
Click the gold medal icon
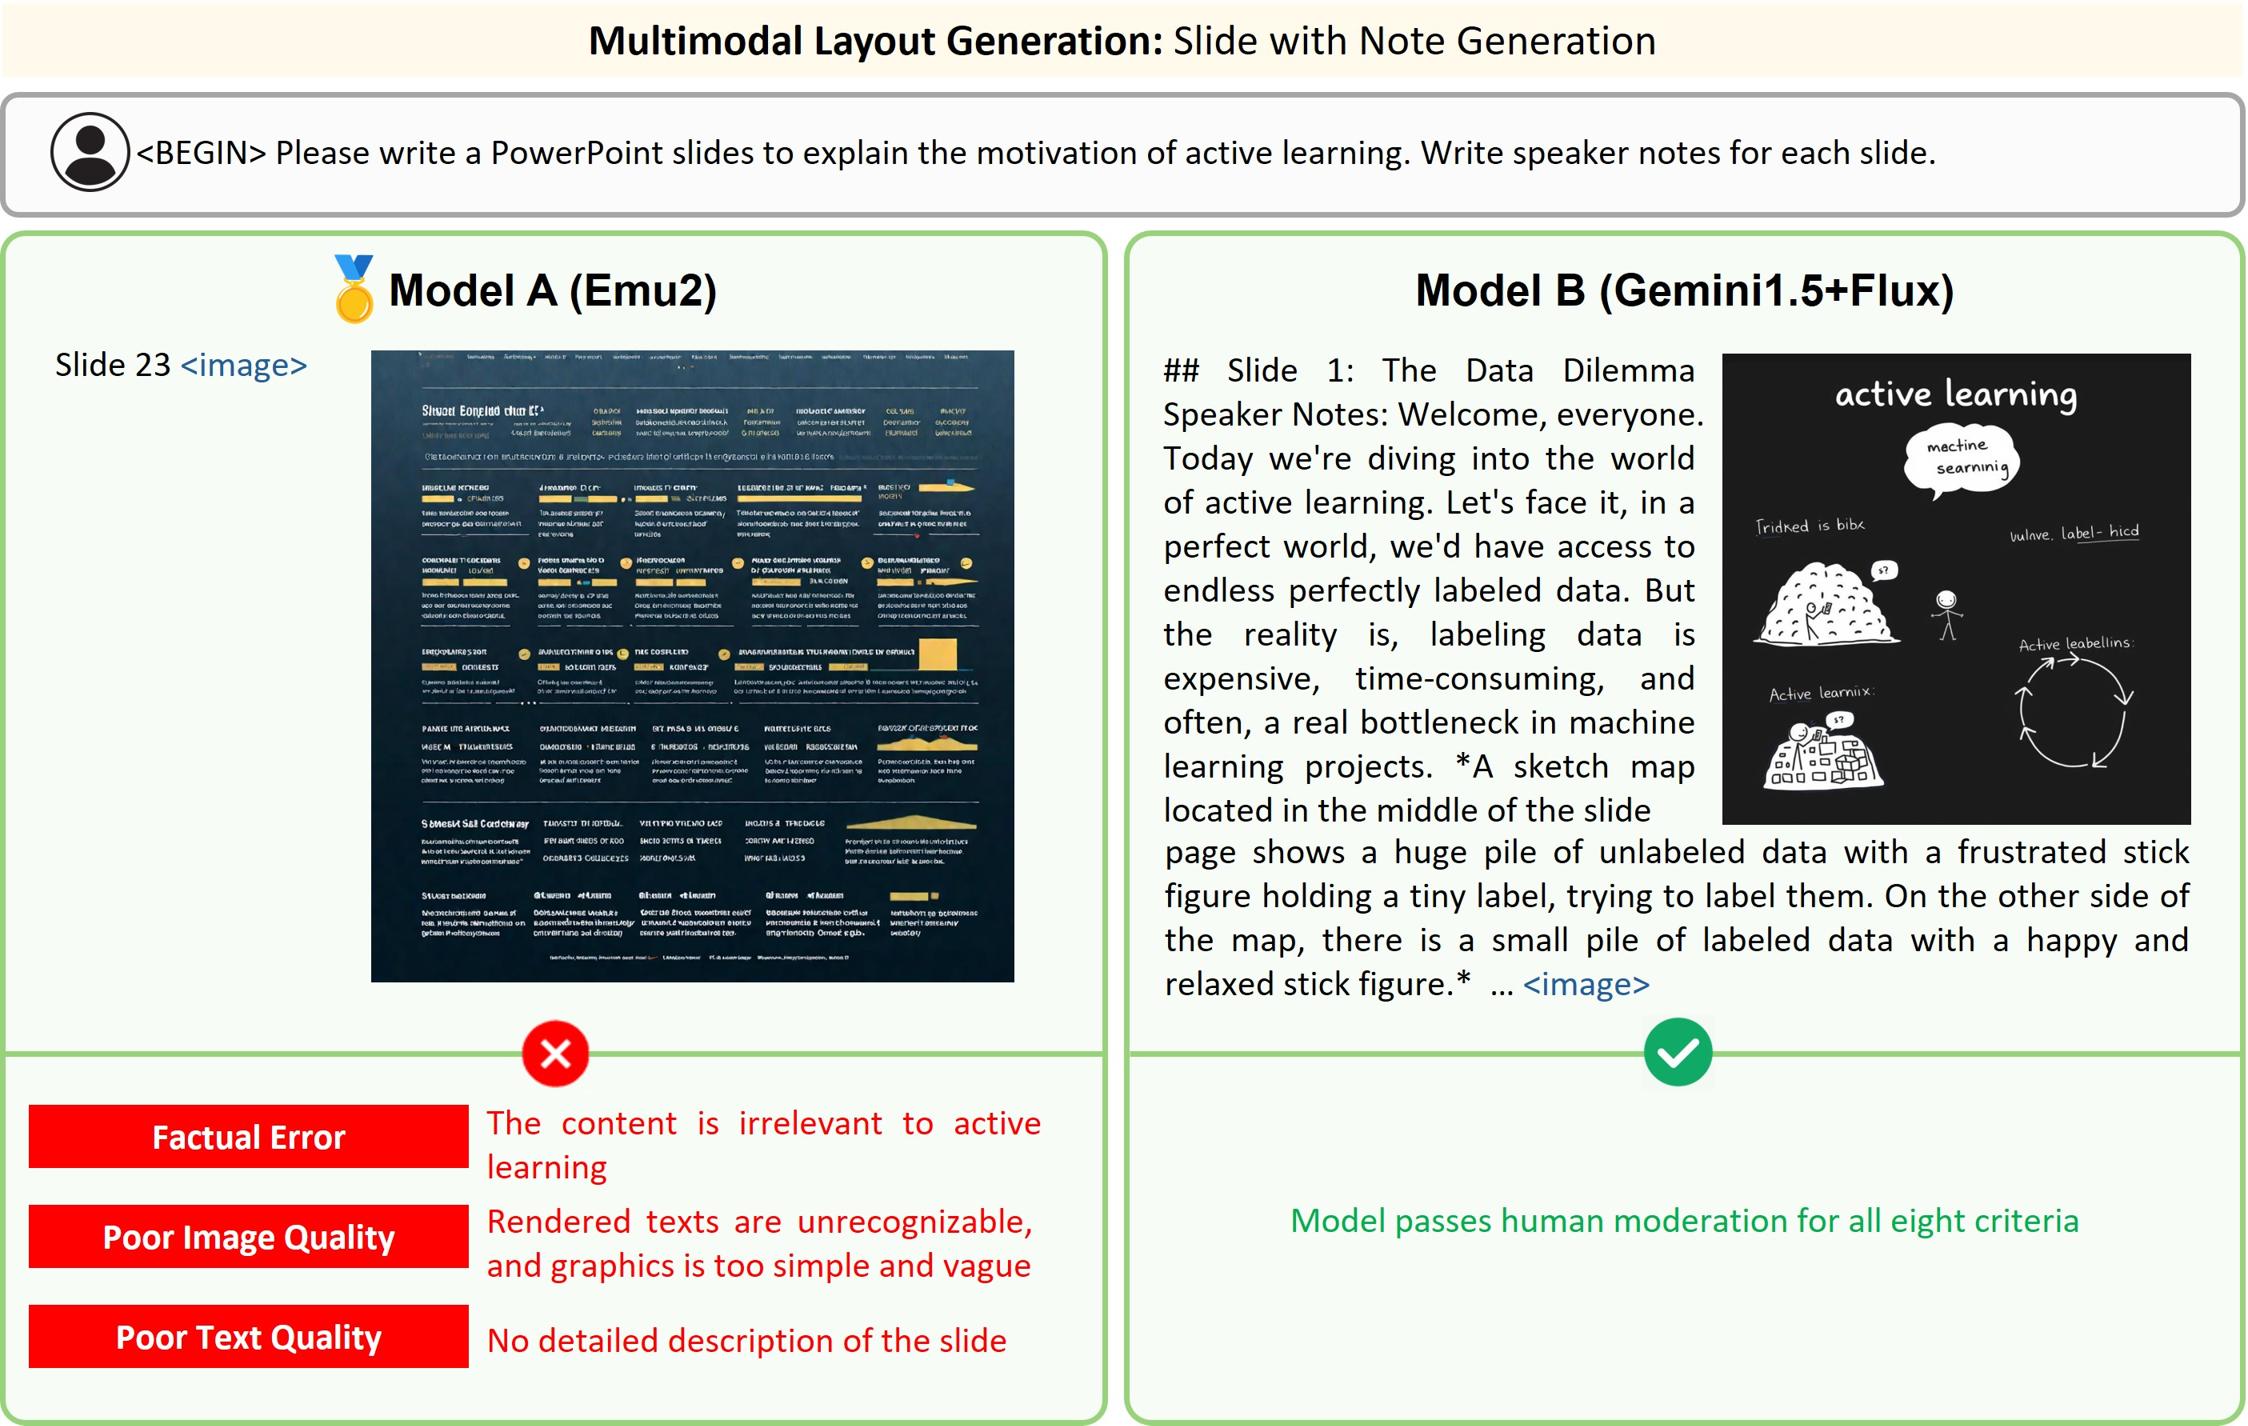353,289
